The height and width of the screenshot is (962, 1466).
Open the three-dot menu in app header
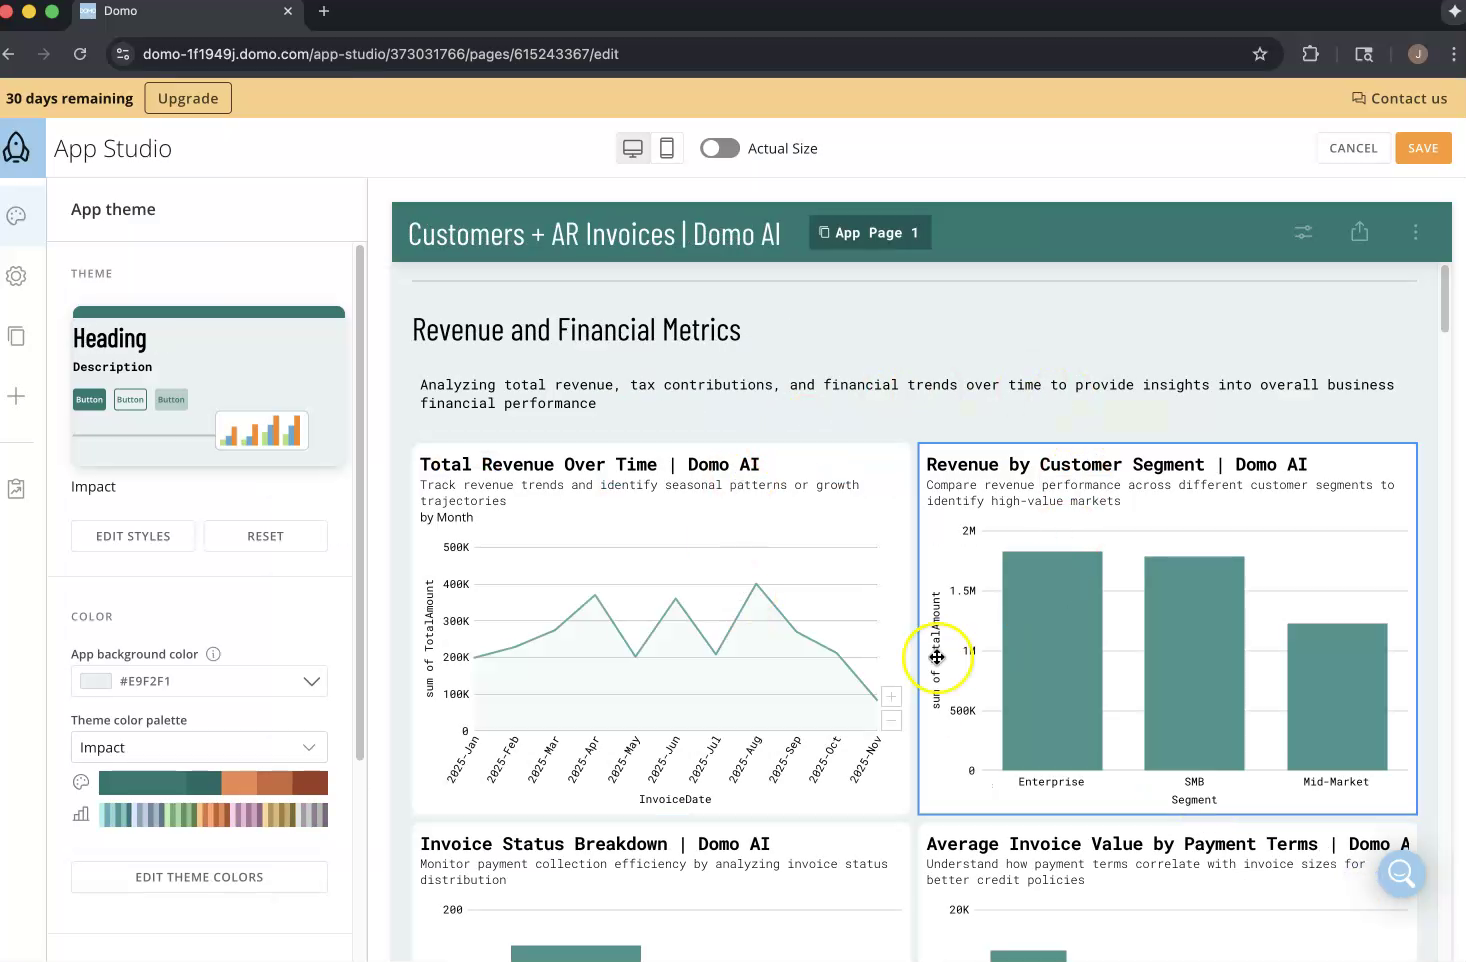click(x=1415, y=232)
